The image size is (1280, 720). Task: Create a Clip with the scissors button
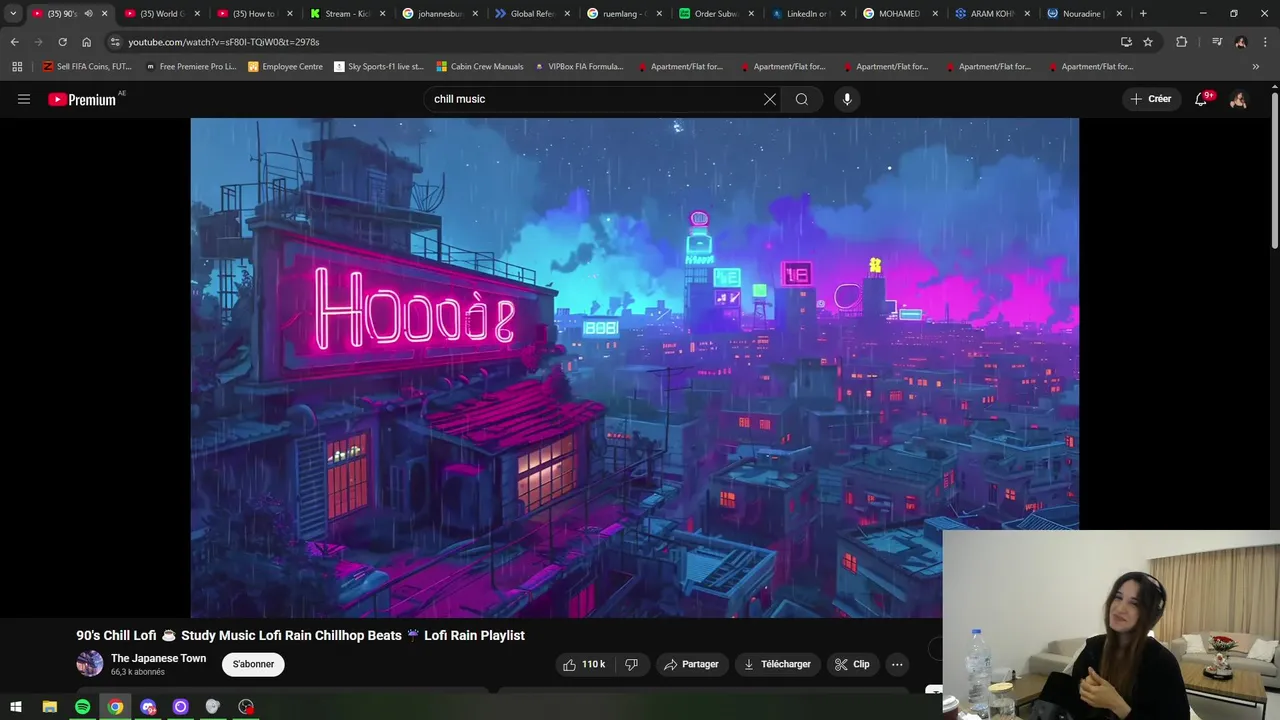[x=852, y=664]
